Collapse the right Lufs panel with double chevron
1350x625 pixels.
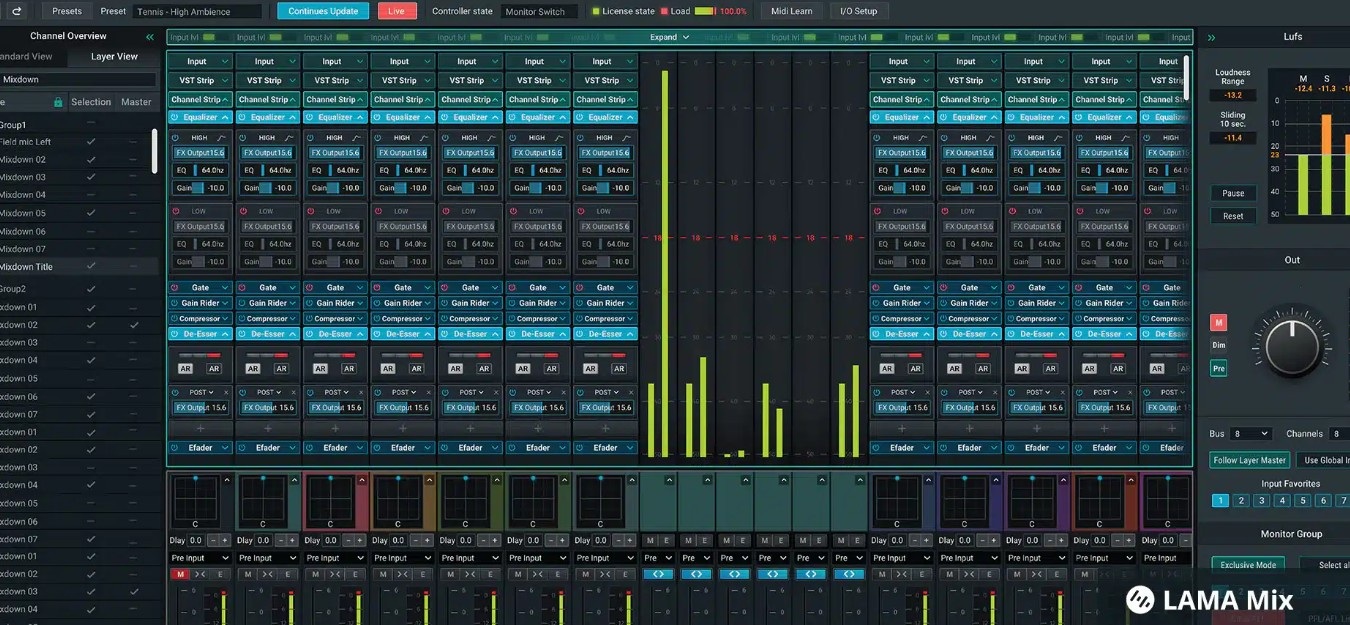click(x=1211, y=37)
